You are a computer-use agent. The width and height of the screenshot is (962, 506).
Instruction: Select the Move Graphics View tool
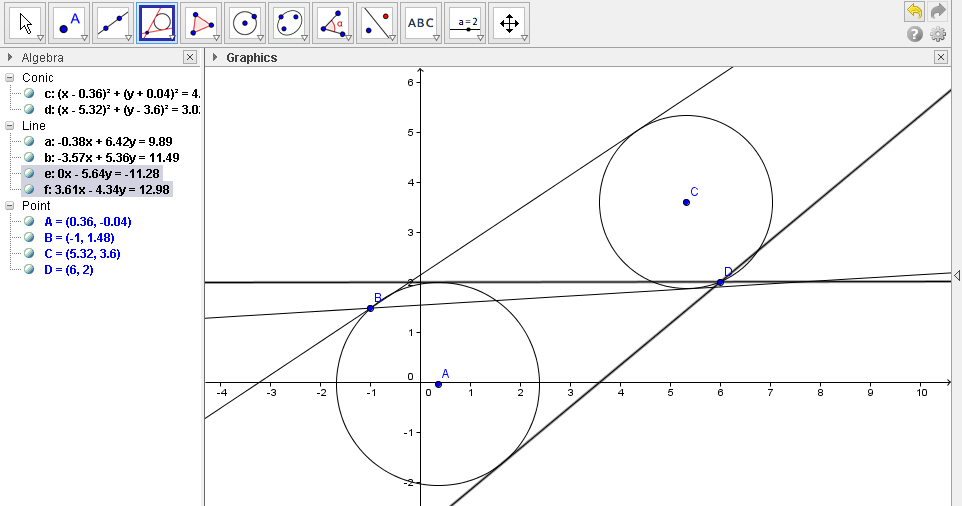pos(509,23)
